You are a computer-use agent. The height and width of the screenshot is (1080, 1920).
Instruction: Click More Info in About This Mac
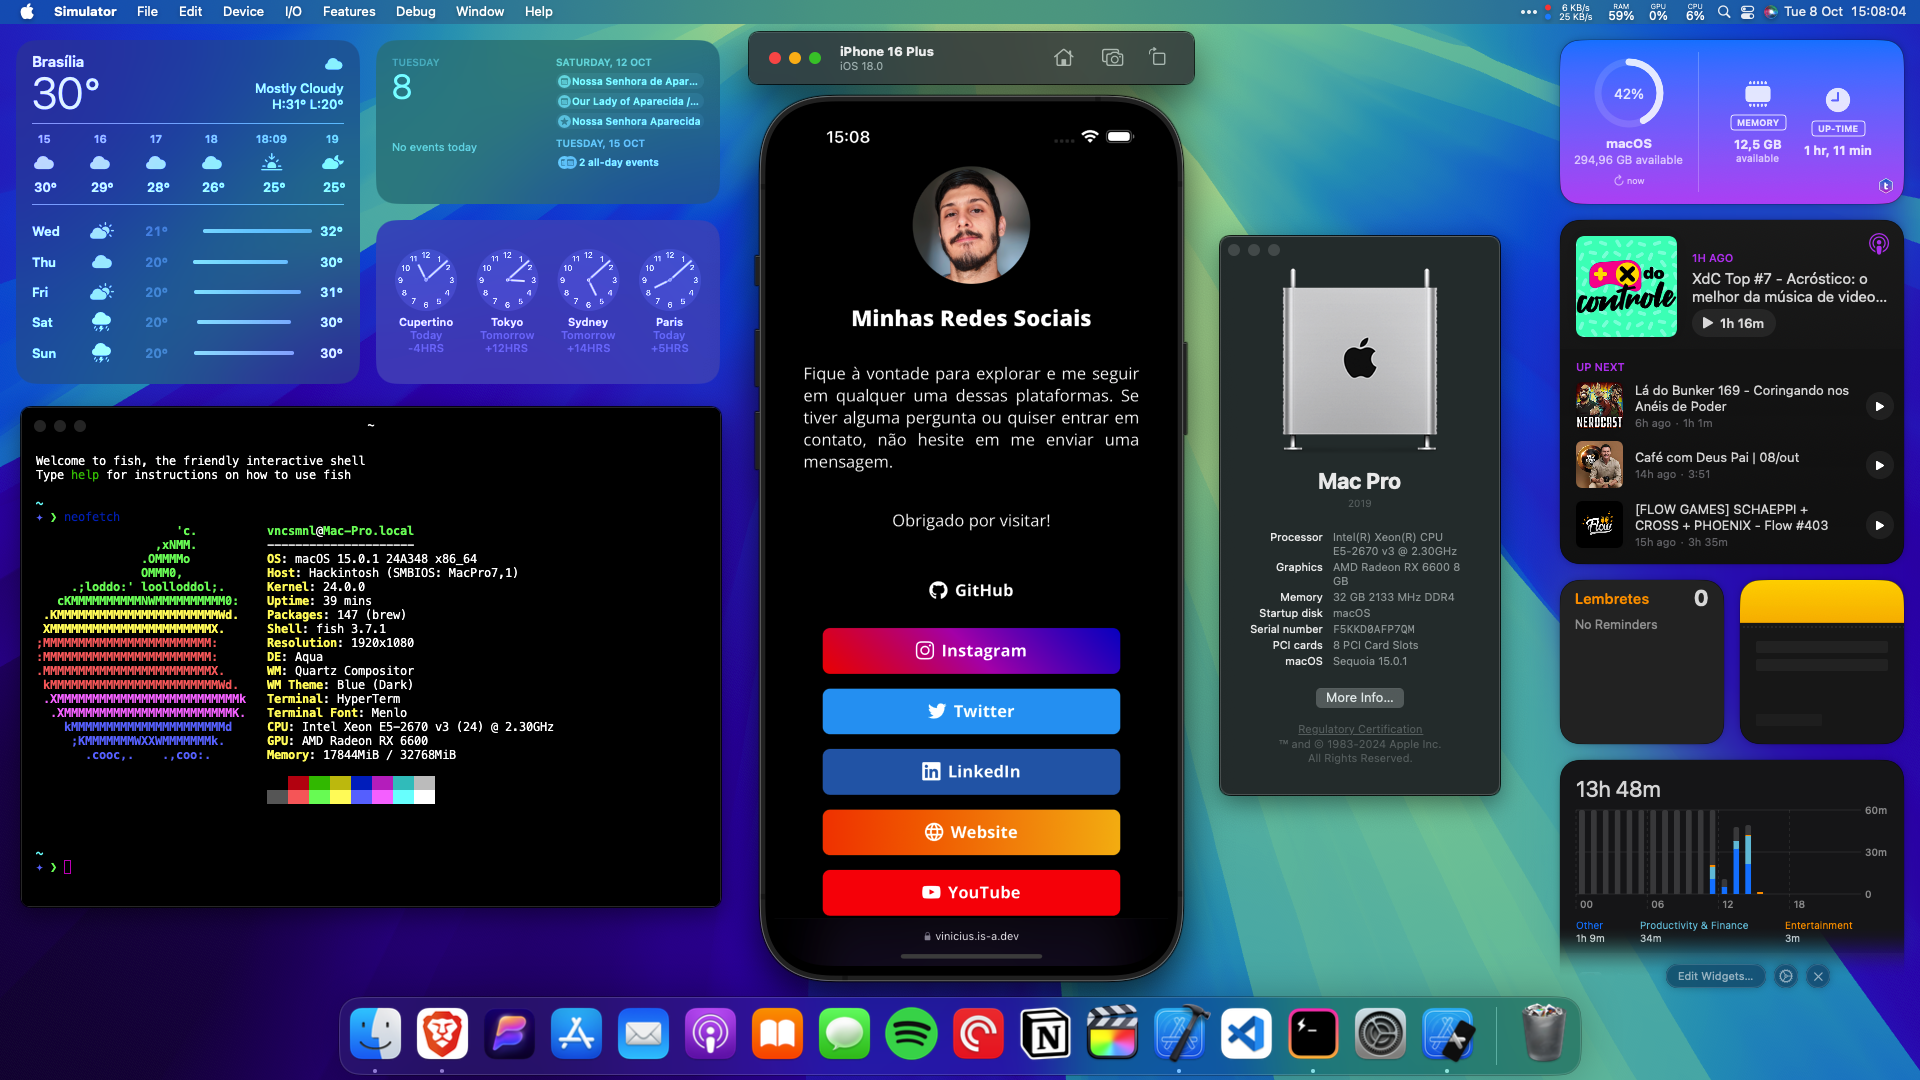(1359, 698)
